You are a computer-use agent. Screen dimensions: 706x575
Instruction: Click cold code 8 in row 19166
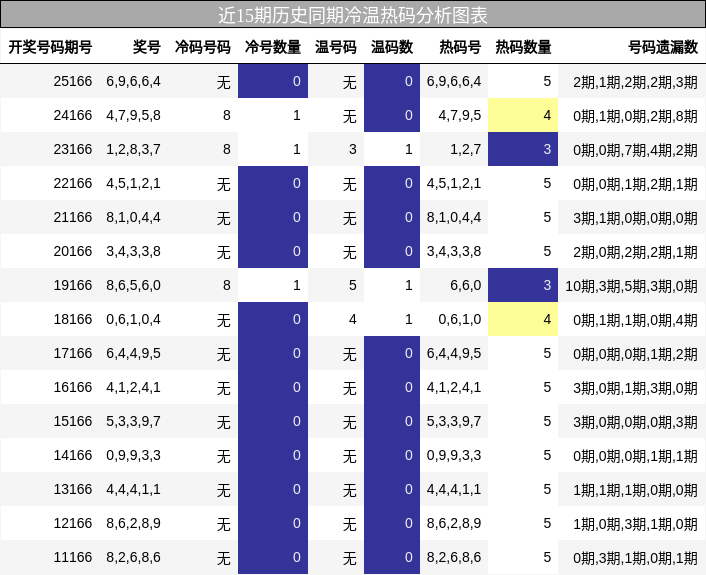(226, 285)
